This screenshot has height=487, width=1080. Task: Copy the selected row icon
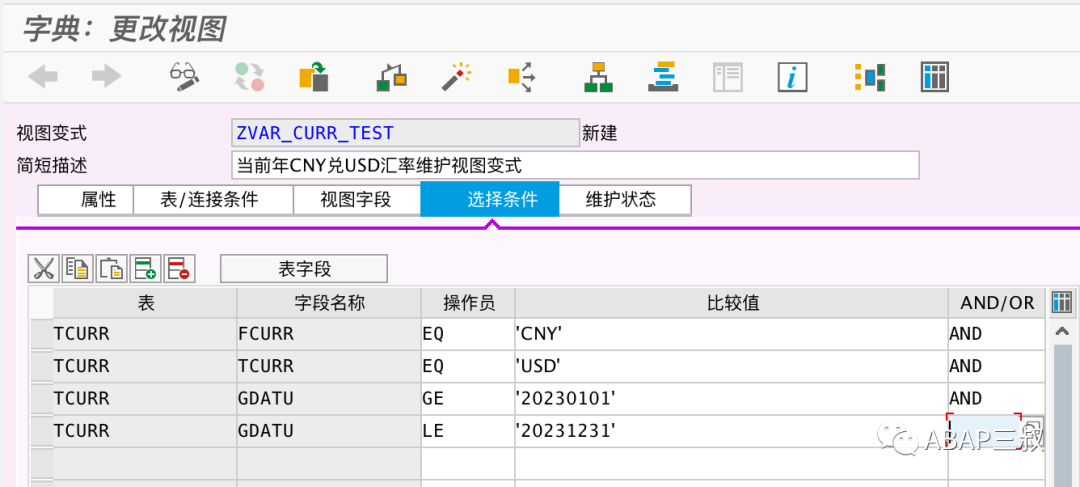[77, 269]
